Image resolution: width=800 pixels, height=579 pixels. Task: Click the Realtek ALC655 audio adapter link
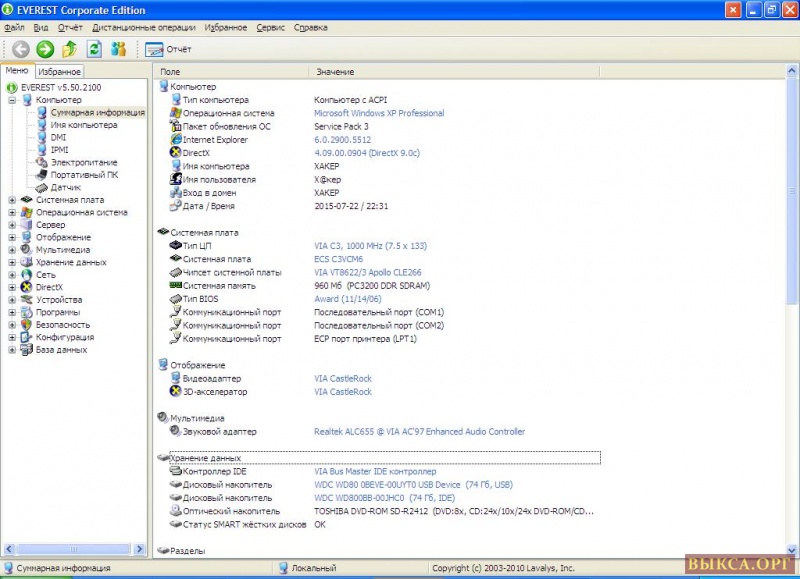tap(419, 432)
